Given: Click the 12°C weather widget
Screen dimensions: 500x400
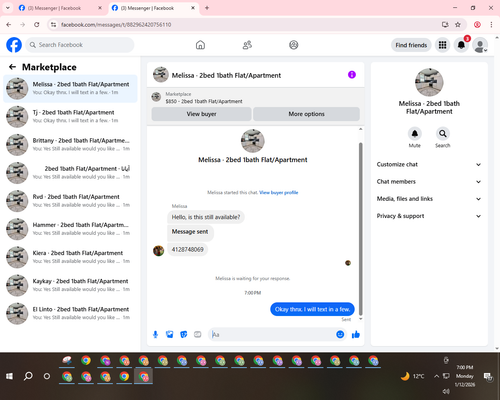Looking at the screenshot, I should pyautogui.click(x=413, y=376).
